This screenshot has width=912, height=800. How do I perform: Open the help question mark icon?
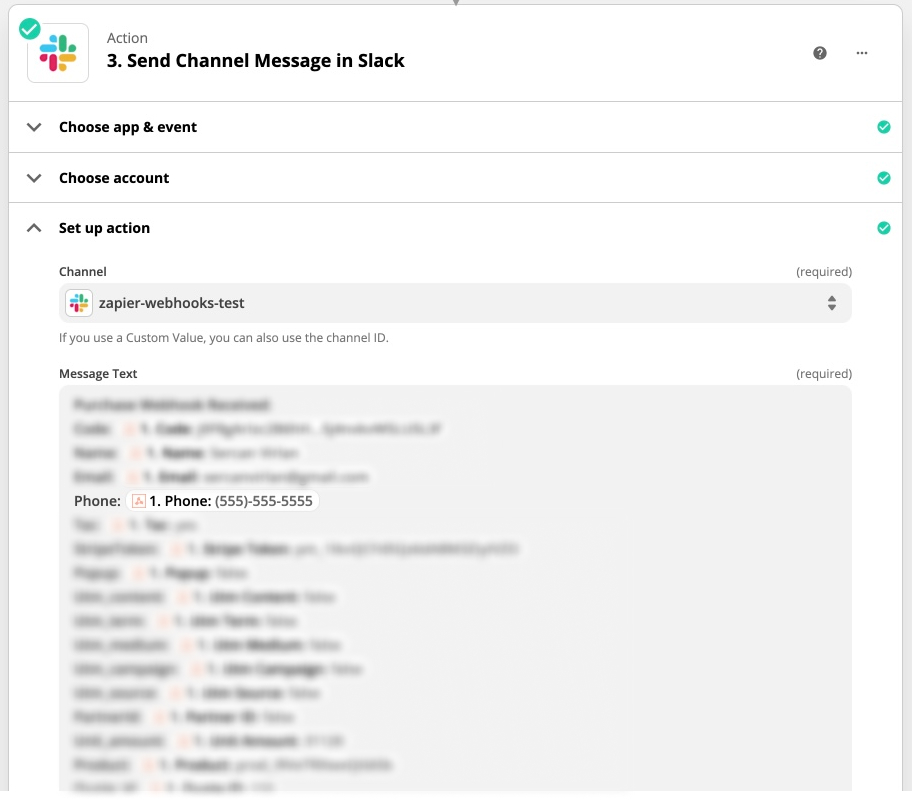(x=820, y=53)
